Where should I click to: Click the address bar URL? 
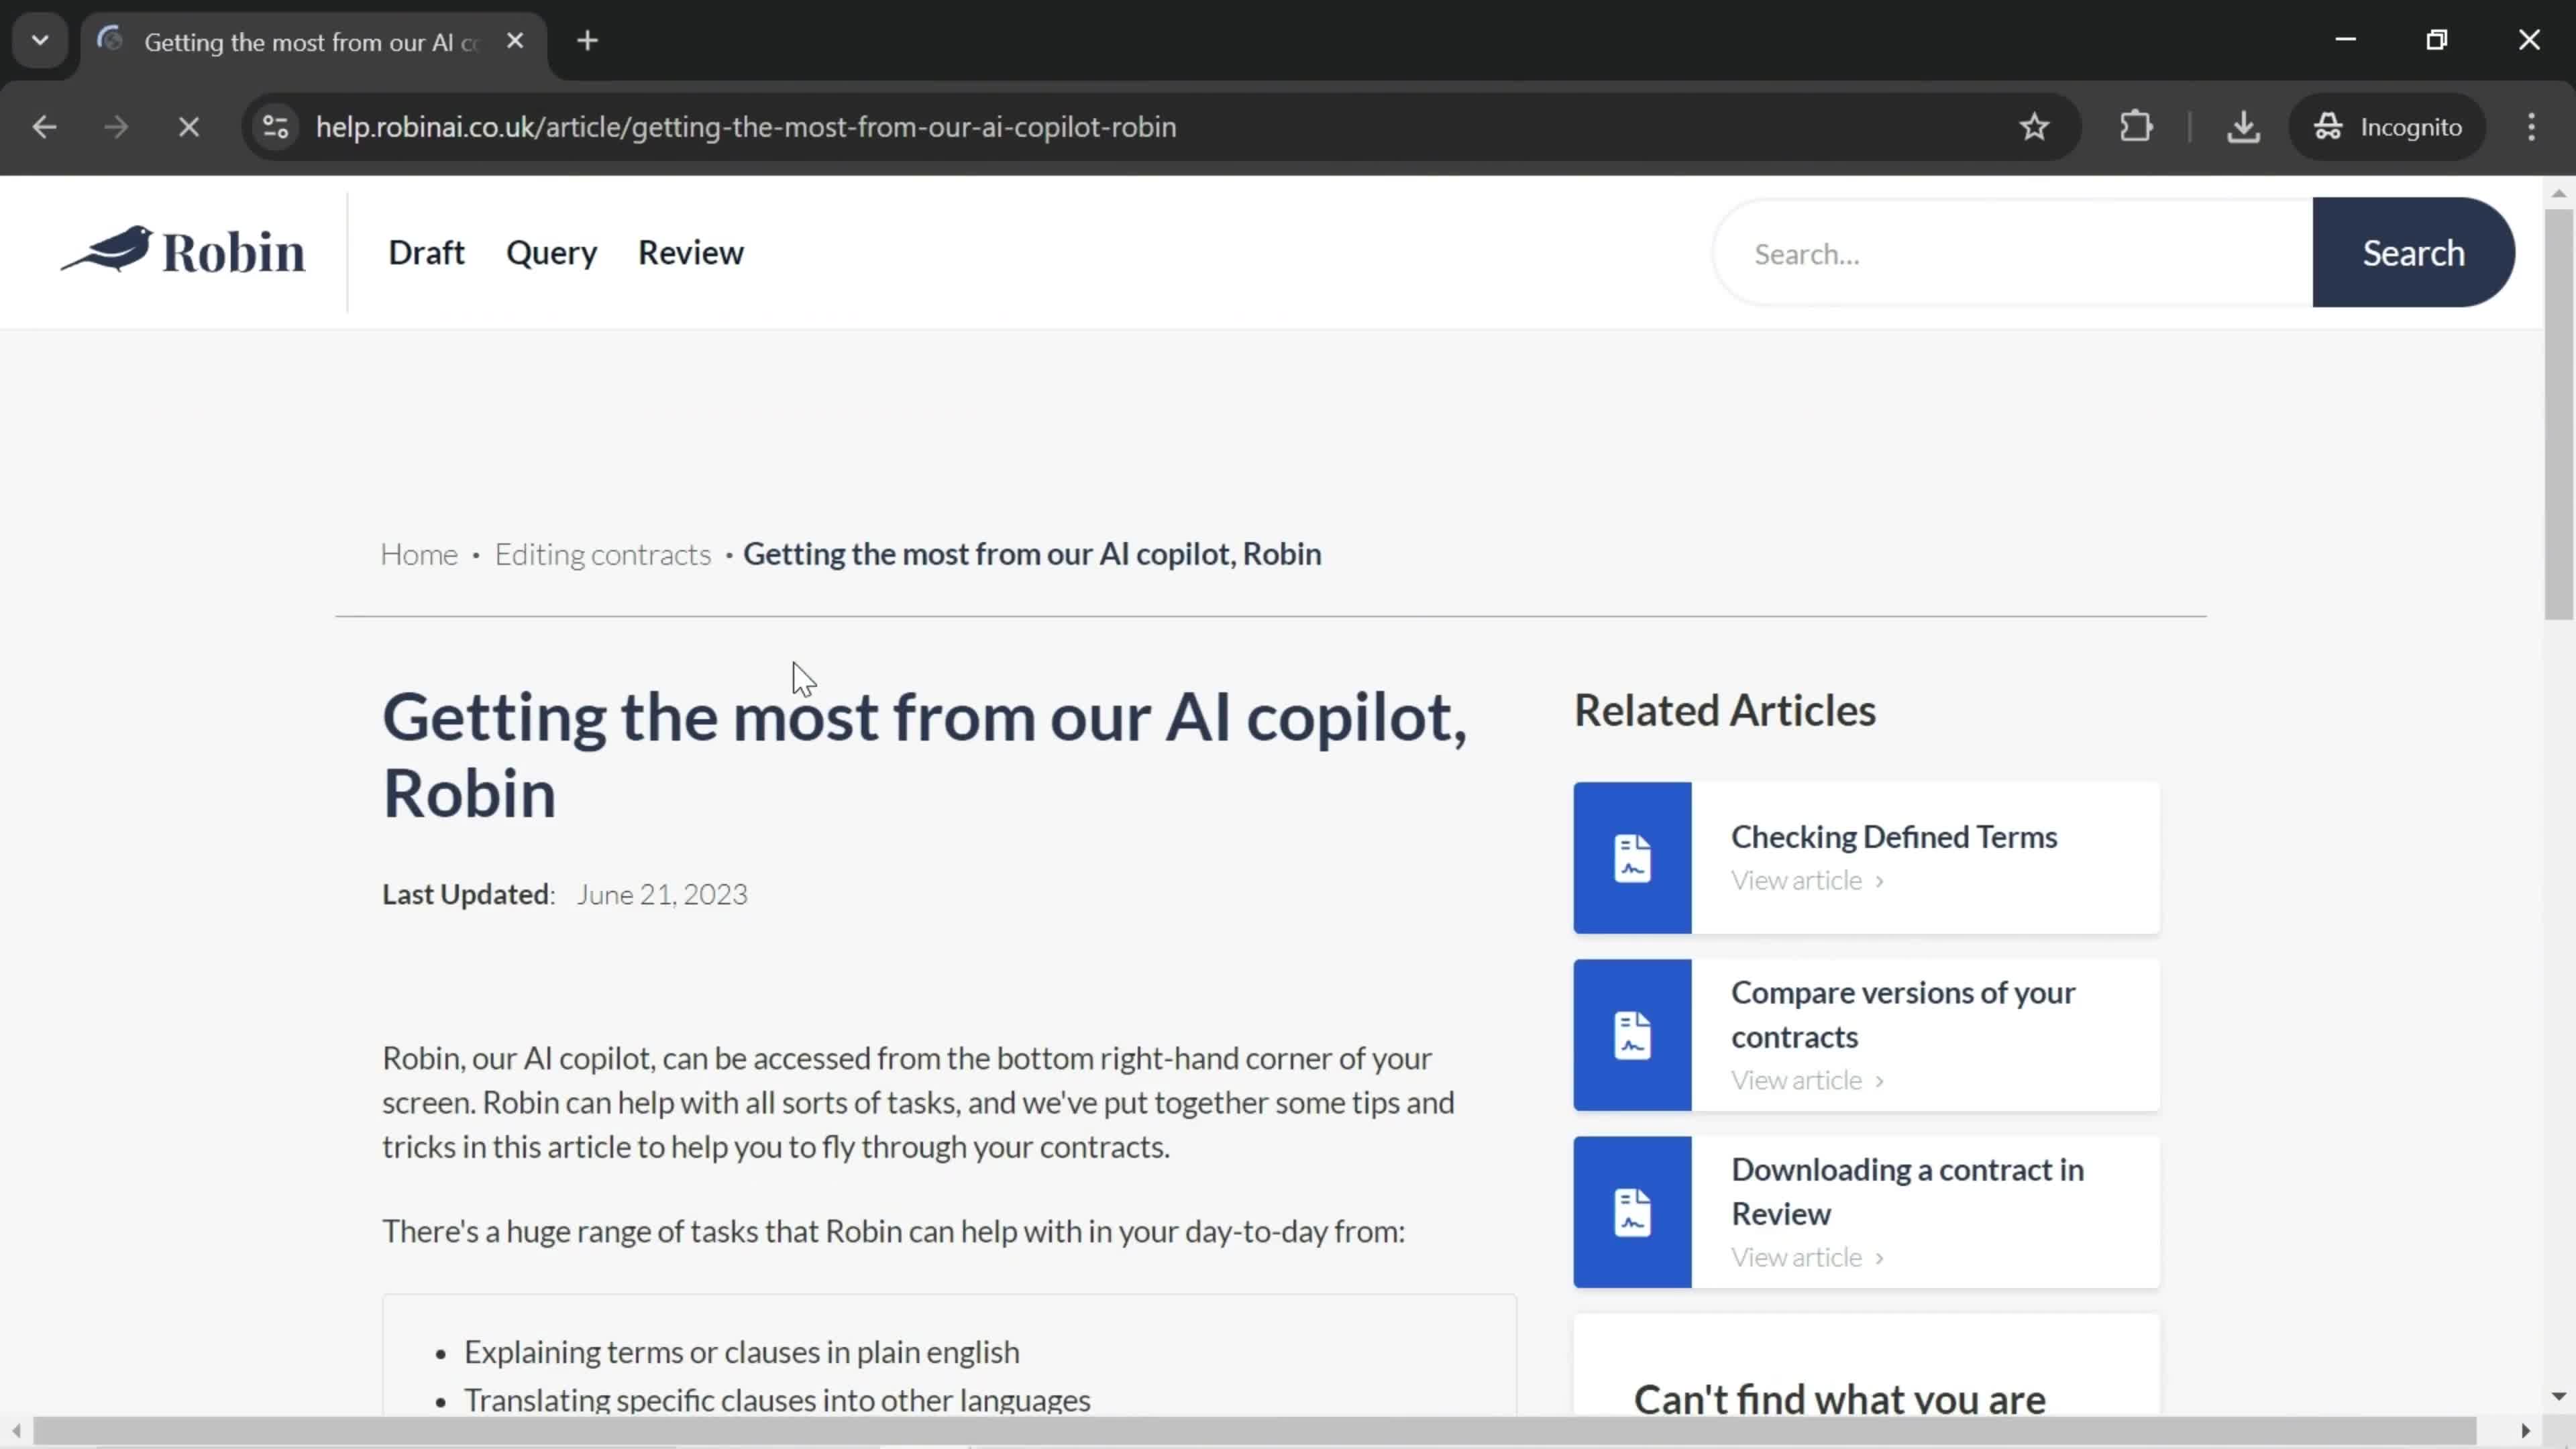(x=746, y=127)
